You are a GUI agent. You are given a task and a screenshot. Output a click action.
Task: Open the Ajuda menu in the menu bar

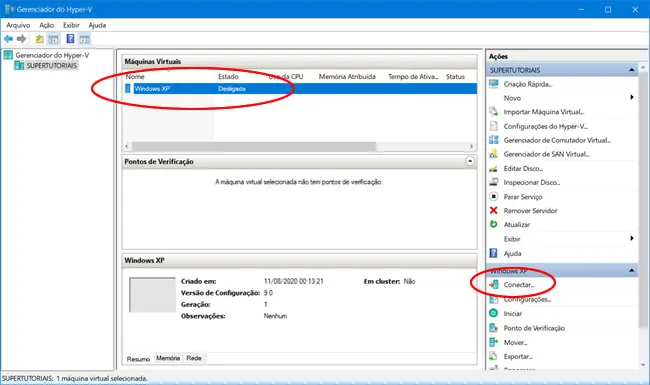click(x=97, y=25)
